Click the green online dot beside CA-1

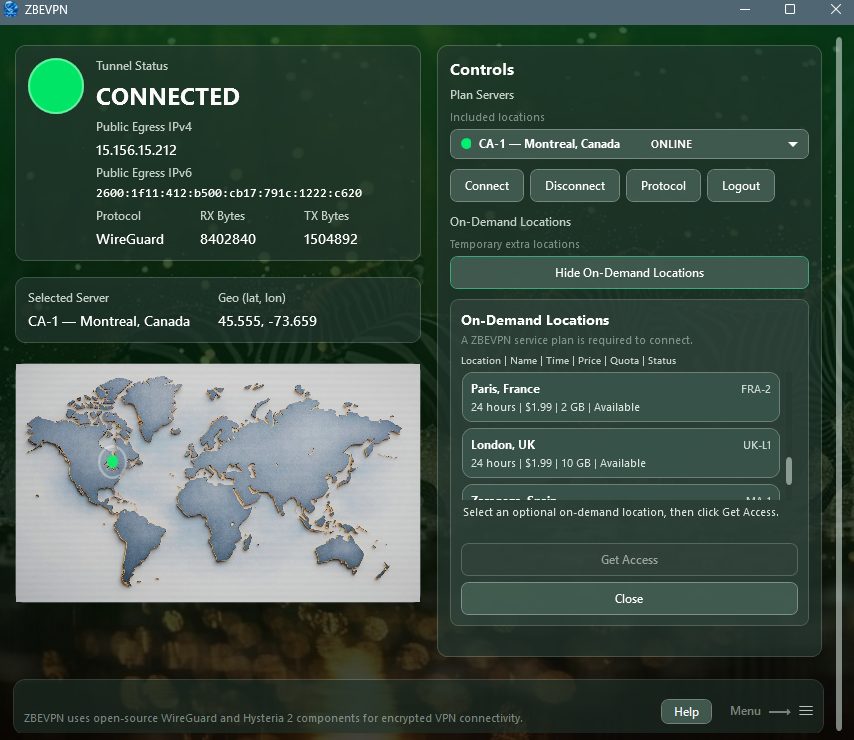[x=466, y=144]
